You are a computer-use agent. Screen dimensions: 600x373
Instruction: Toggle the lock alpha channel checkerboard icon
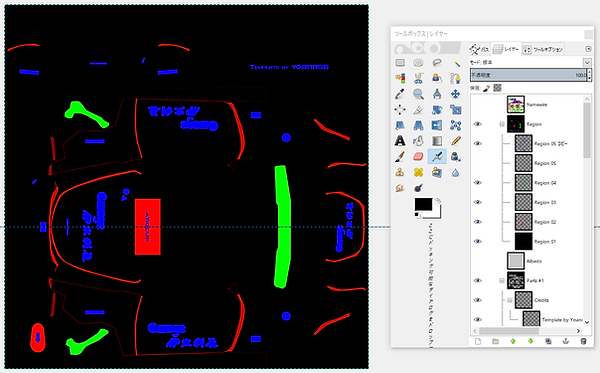(x=497, y=88)
